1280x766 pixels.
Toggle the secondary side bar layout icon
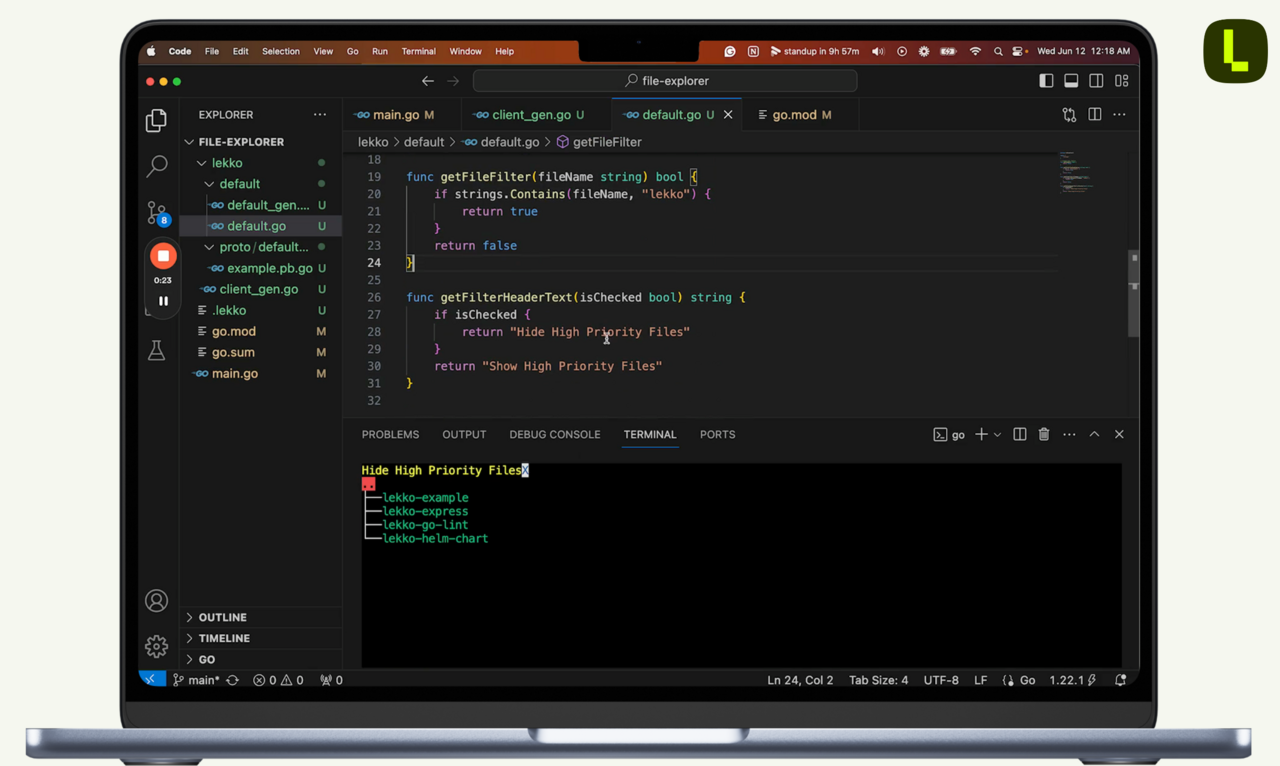tap(1096, 81)
